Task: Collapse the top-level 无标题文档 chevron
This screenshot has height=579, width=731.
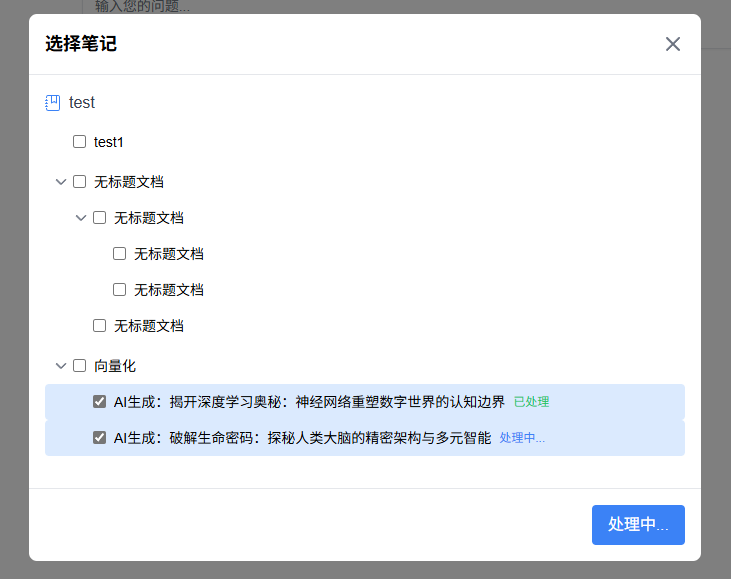Action: (61, 182)
